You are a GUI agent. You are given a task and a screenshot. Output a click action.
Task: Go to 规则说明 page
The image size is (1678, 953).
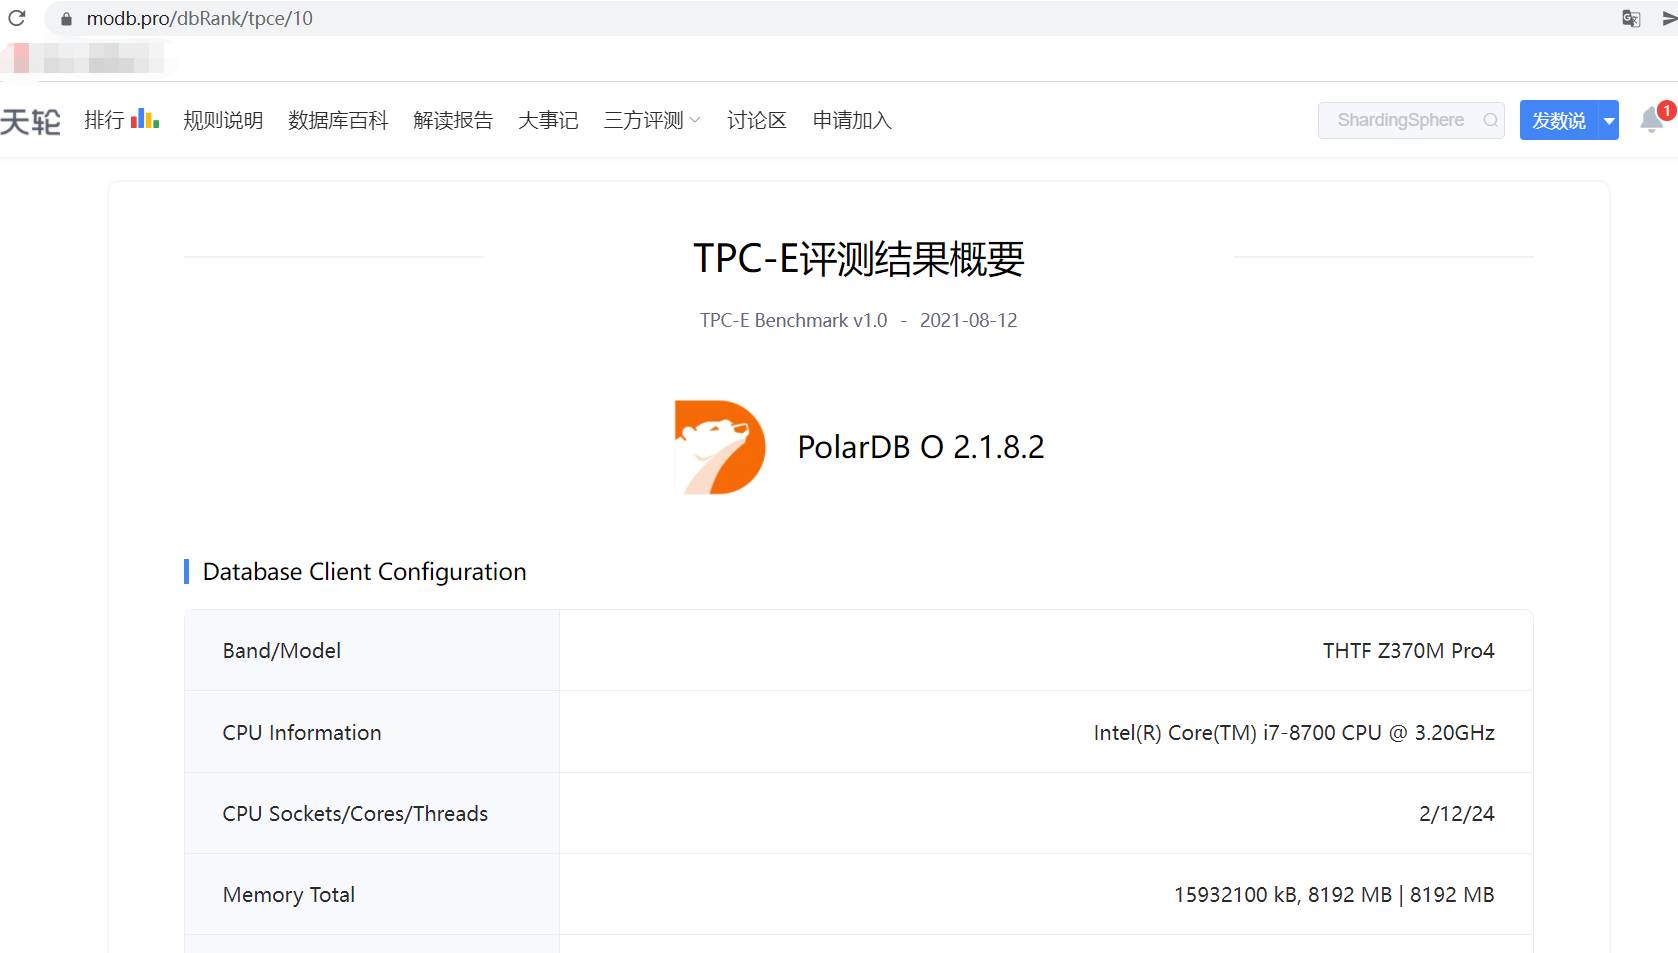(223, 120)
